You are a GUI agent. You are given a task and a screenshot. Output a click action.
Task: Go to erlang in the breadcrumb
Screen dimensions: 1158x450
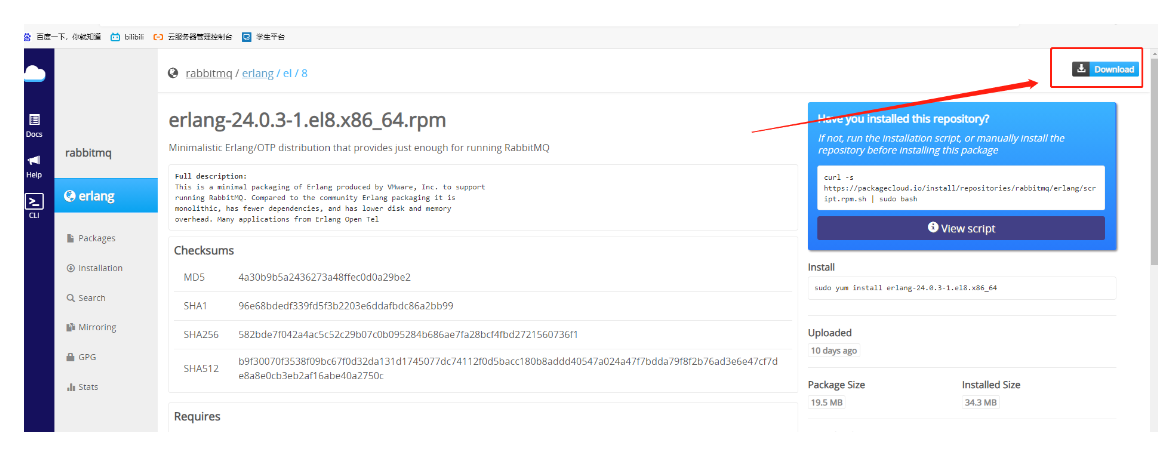click(258, 73)
